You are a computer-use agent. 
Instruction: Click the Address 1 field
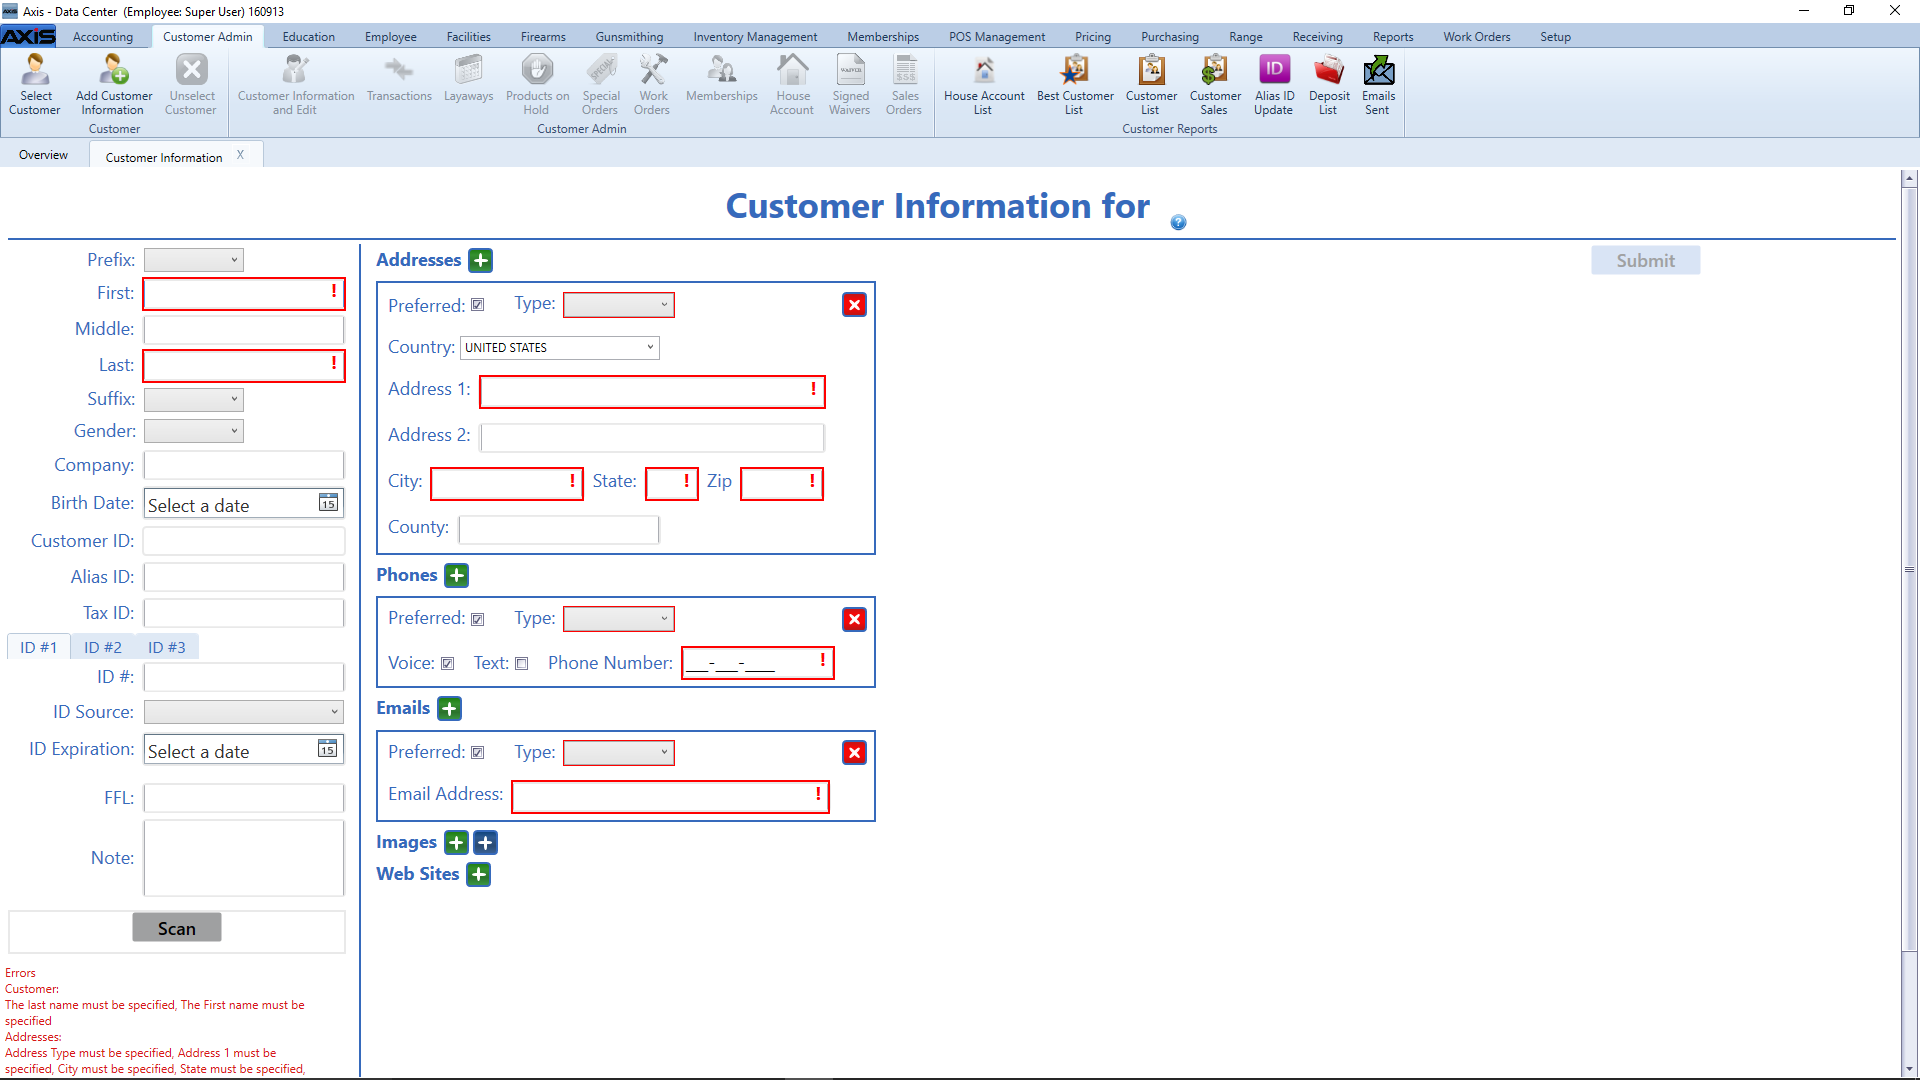(652, 392)
